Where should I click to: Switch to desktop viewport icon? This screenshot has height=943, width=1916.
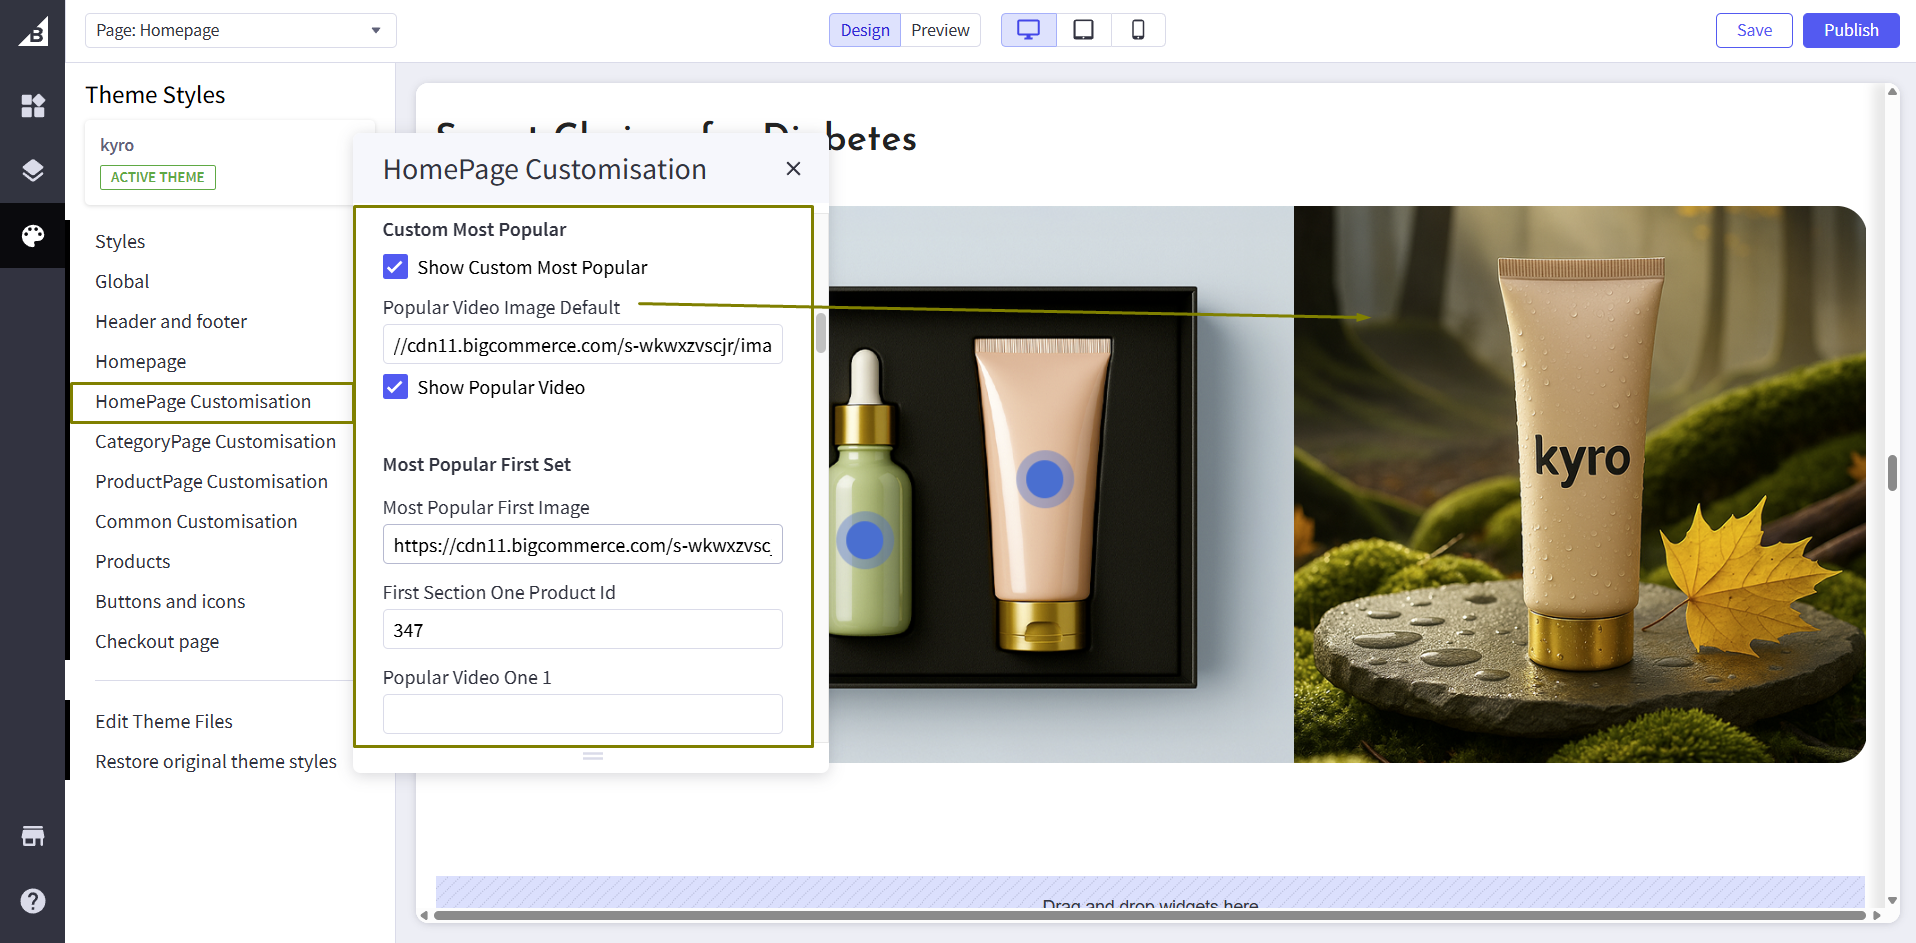tap(1028, 30)
